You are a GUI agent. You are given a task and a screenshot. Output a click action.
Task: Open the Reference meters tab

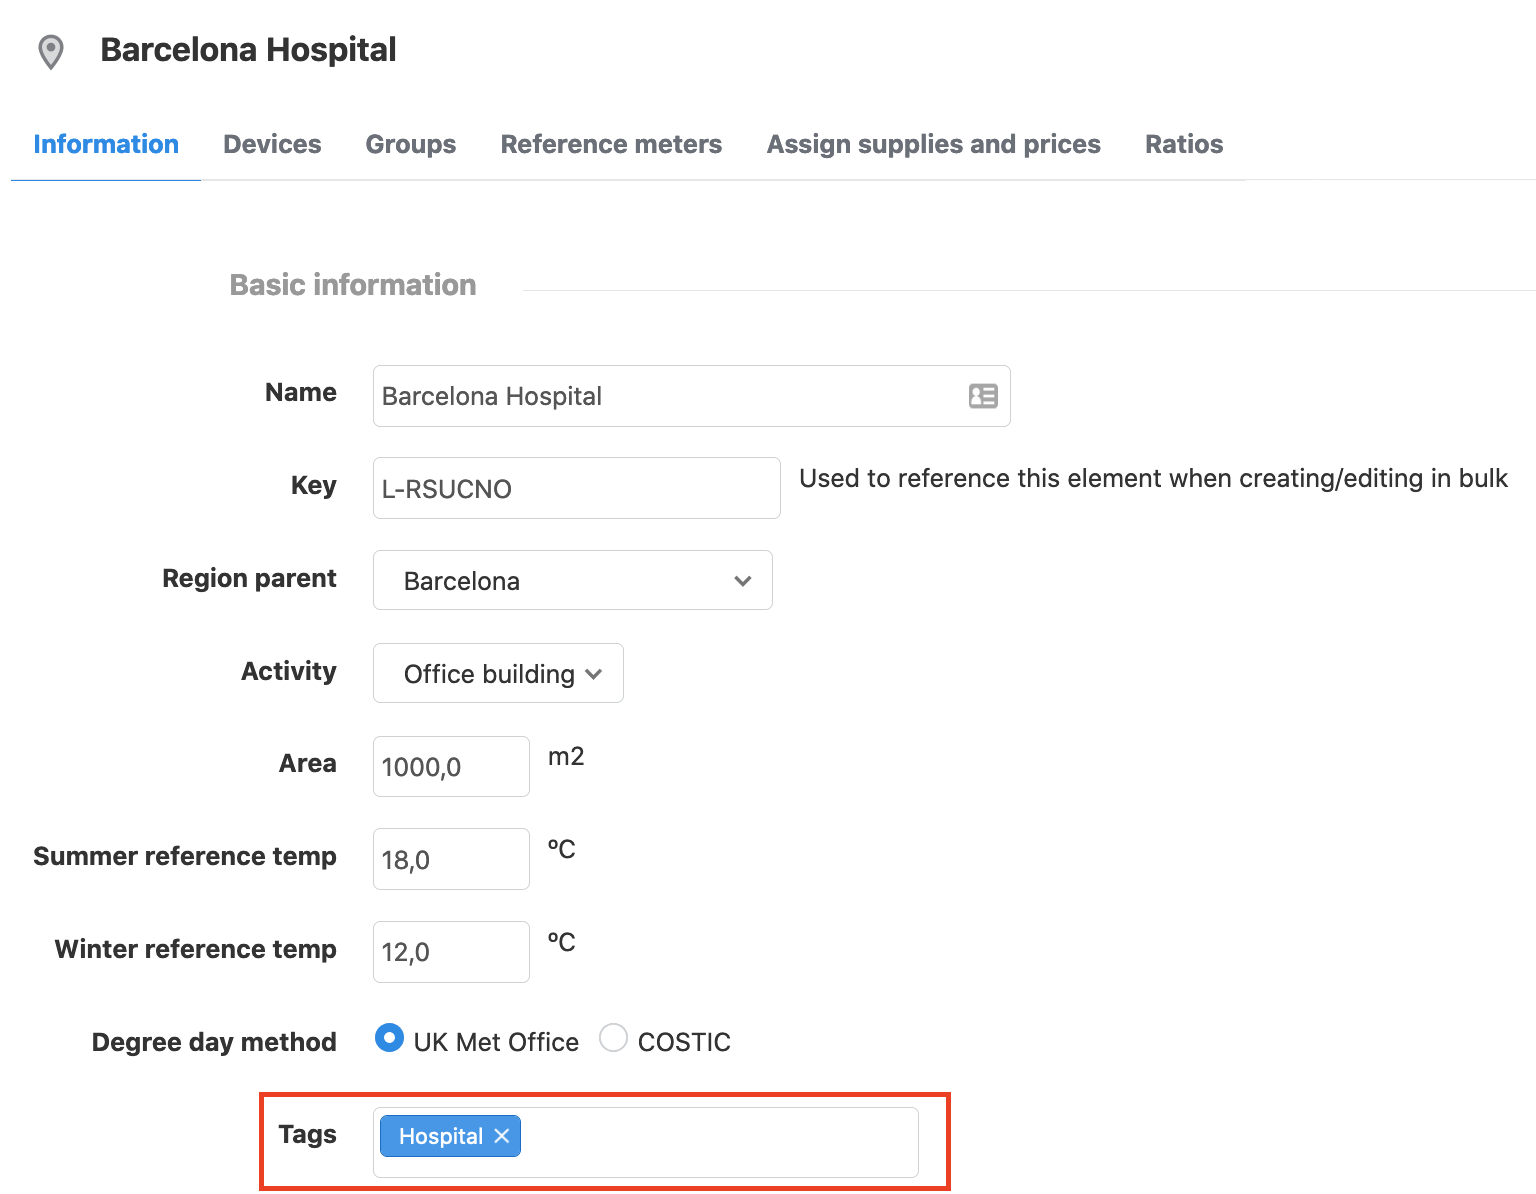point(611,144)
